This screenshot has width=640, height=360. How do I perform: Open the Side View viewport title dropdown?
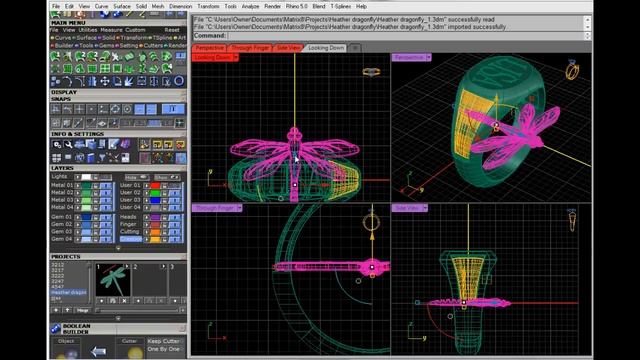425,208
